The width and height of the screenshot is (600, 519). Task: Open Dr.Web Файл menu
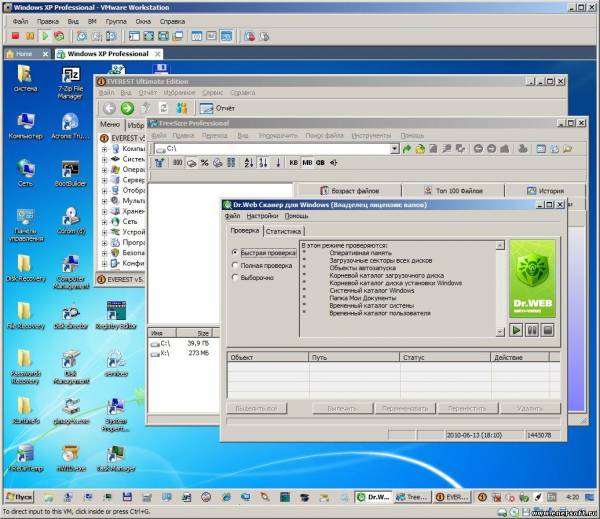[x=232, y=216]
